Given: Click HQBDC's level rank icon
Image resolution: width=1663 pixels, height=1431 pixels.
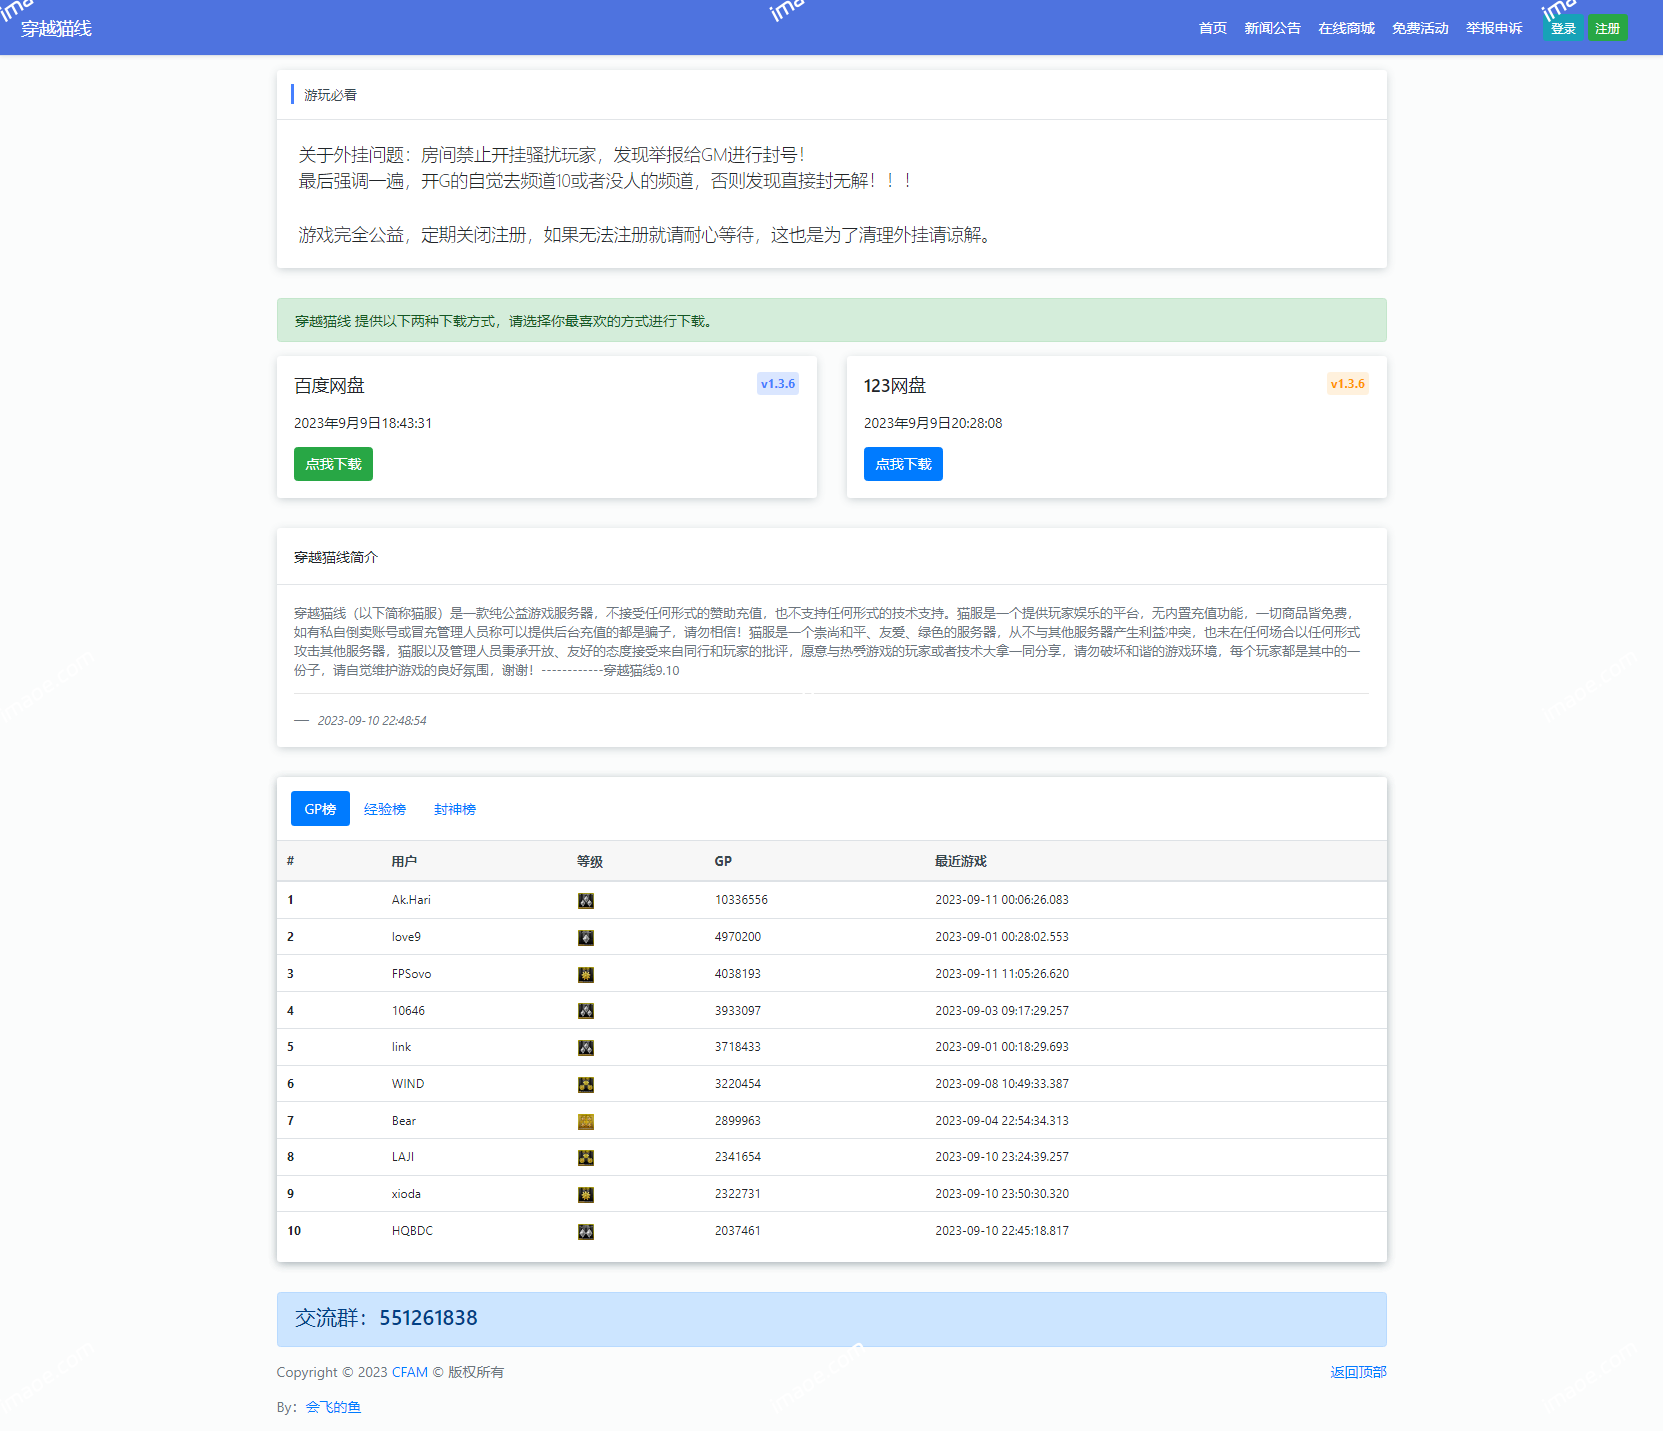Looking at the screenshot, I should point(586,1232).
